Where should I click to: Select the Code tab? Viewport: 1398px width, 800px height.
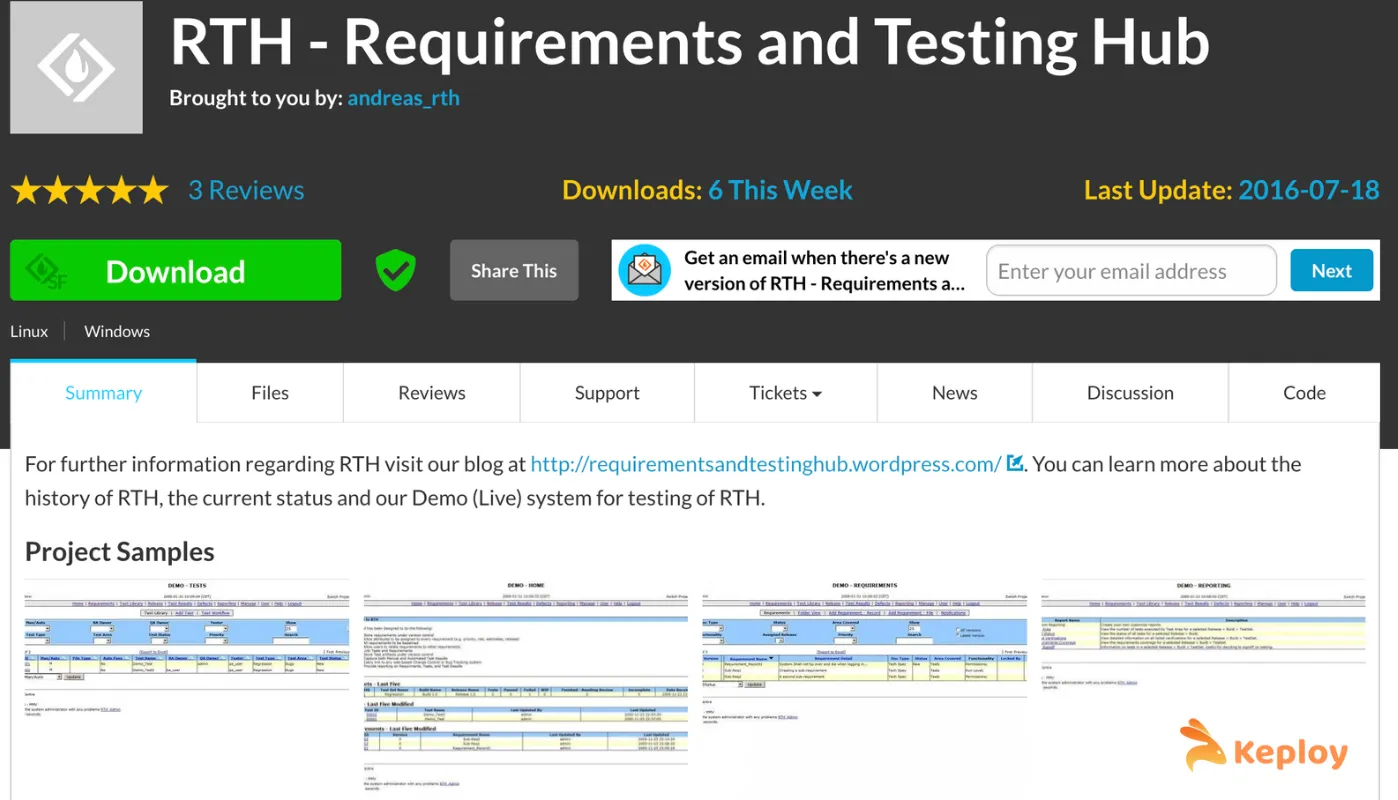(x=1304, y=393)
